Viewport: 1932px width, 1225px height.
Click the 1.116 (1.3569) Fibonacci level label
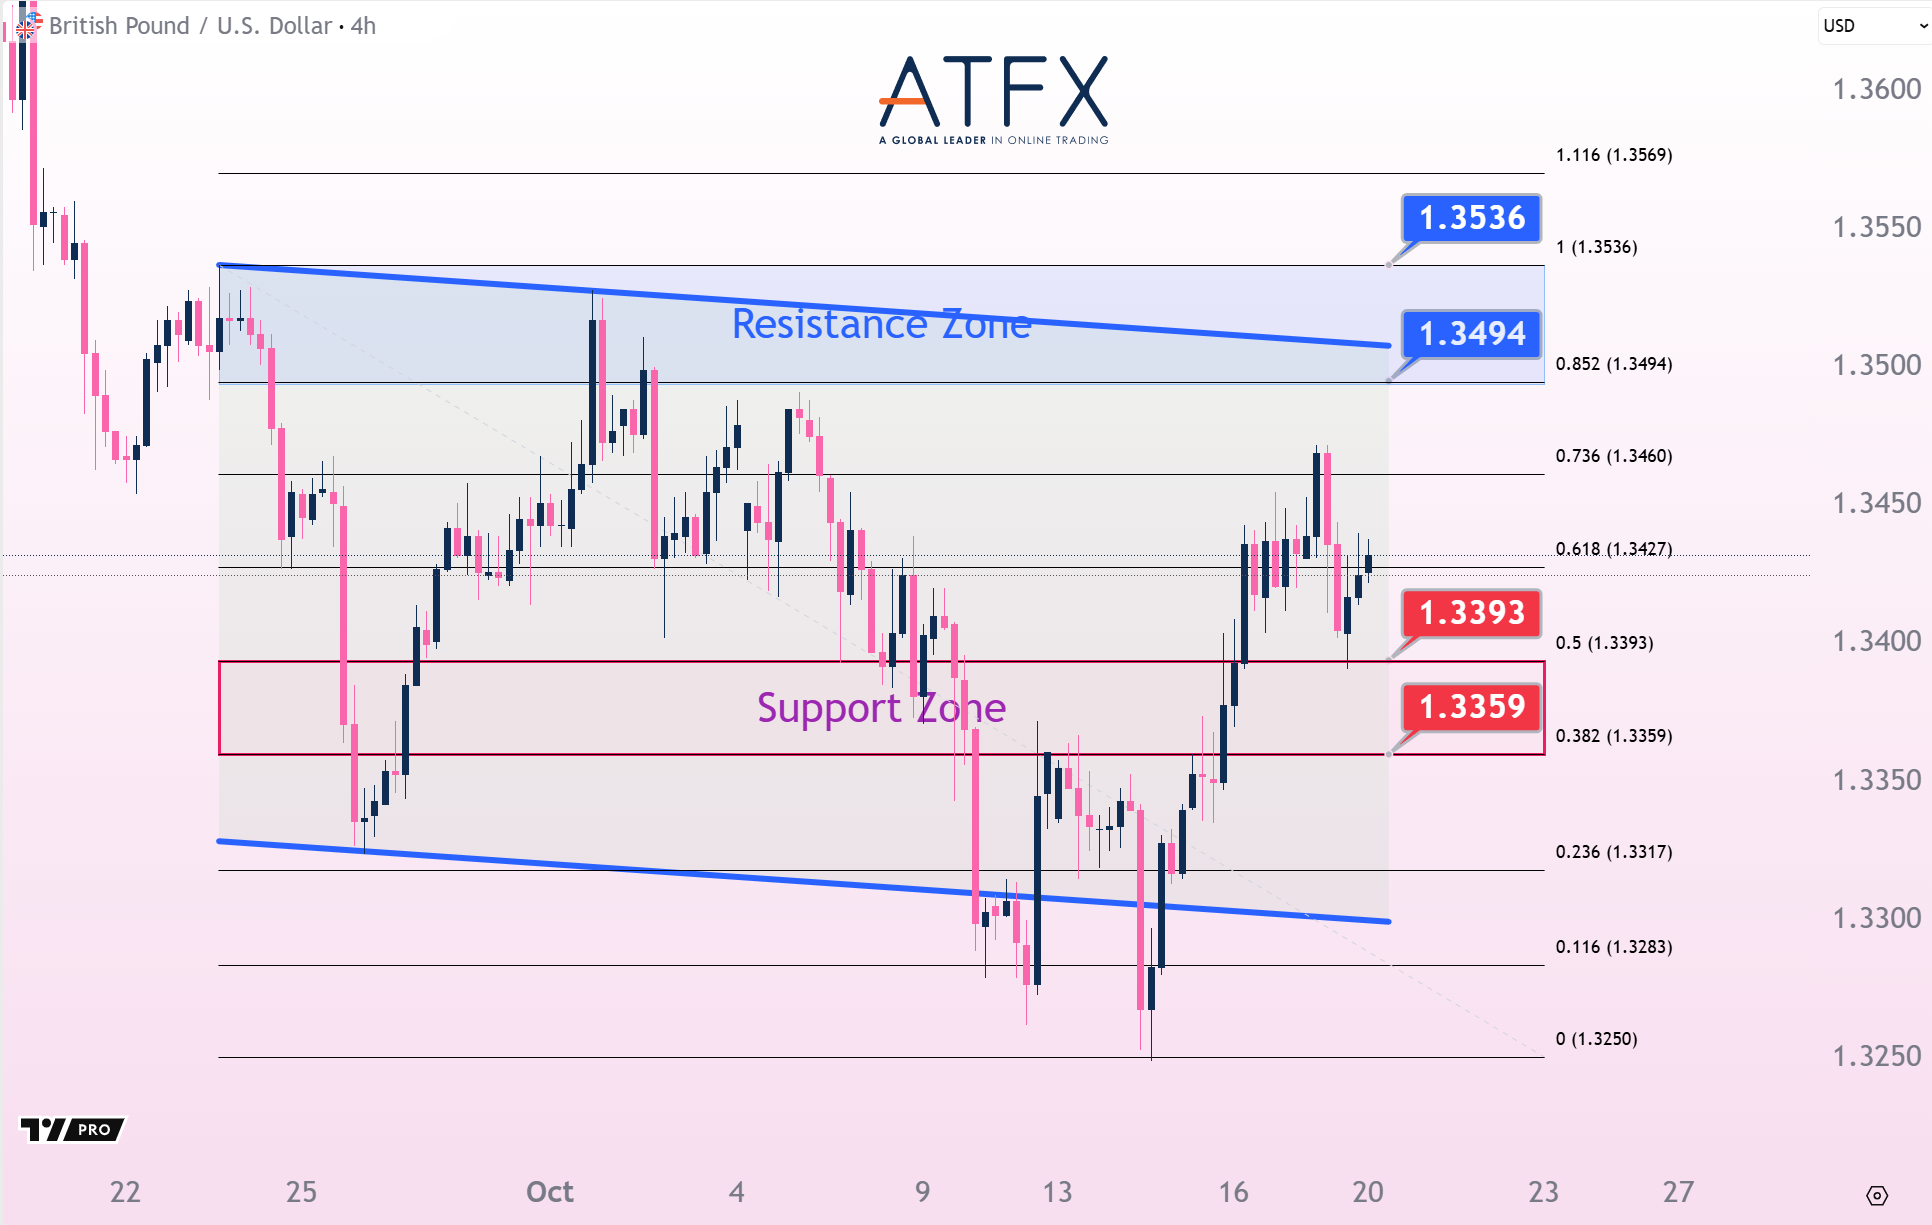(x=1613, y=155)
